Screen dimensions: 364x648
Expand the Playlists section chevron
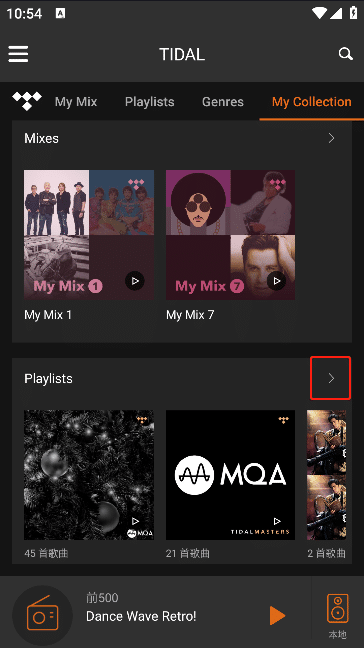(x=331, y=378)
